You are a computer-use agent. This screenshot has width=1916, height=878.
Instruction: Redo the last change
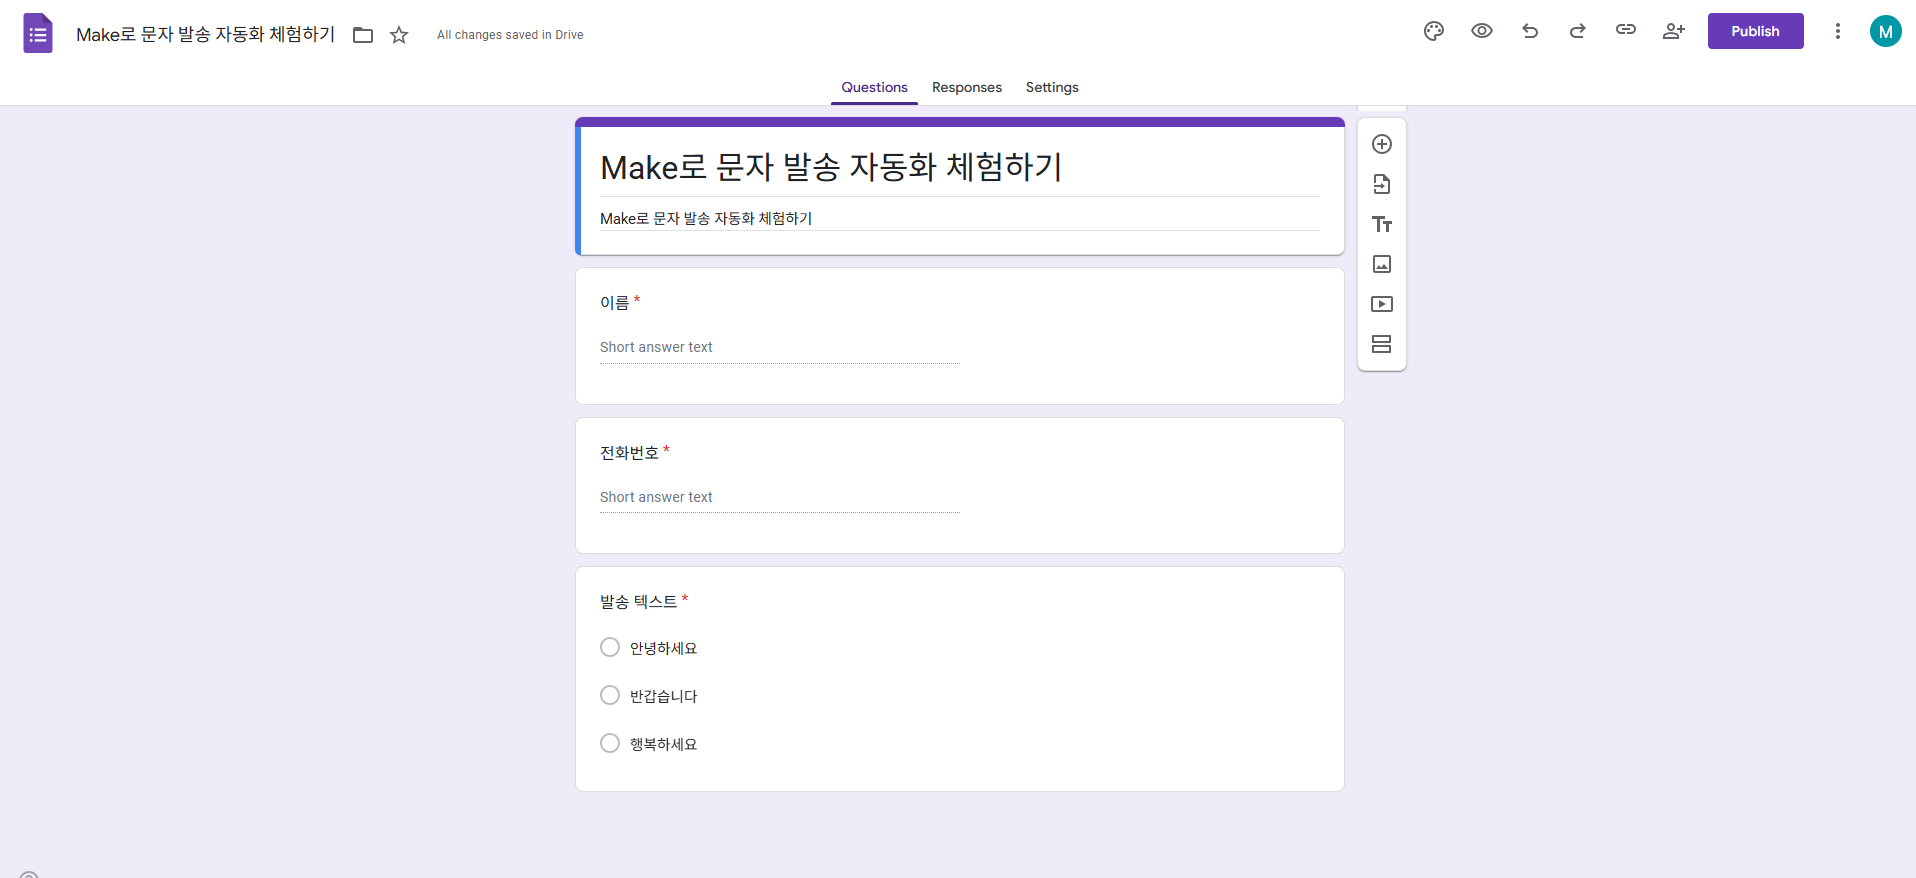pyautogui.click(x=1578, y=31)
